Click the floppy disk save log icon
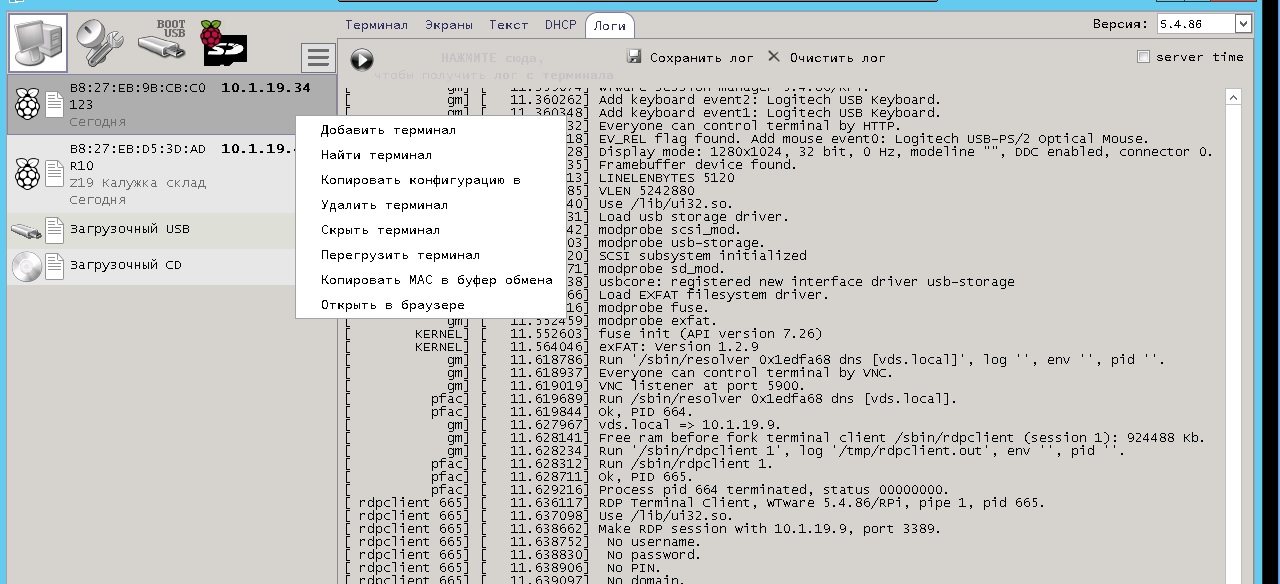Screen dimensions: 1280x584 [634, 57]
